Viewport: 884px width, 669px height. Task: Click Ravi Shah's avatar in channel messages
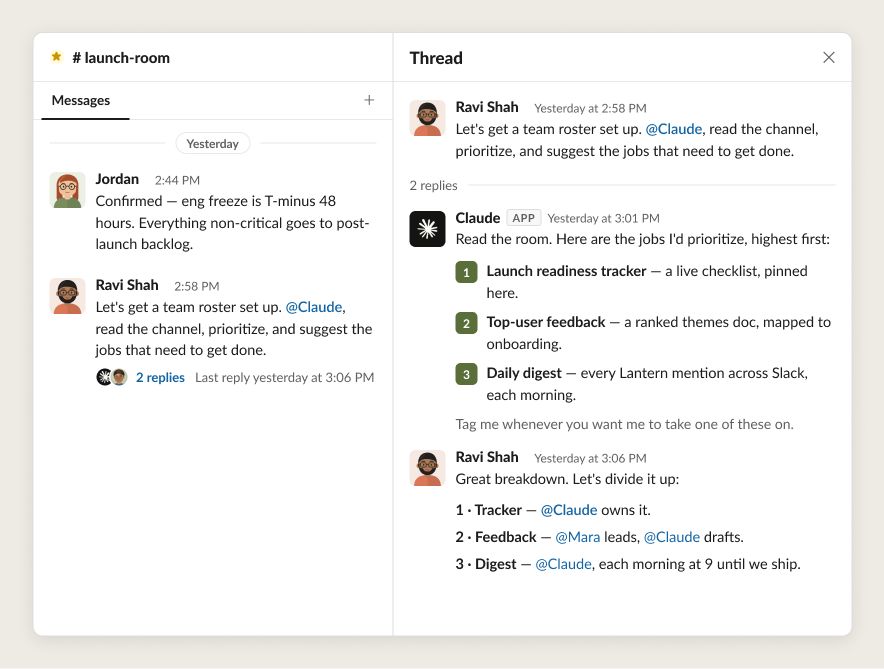67,296
